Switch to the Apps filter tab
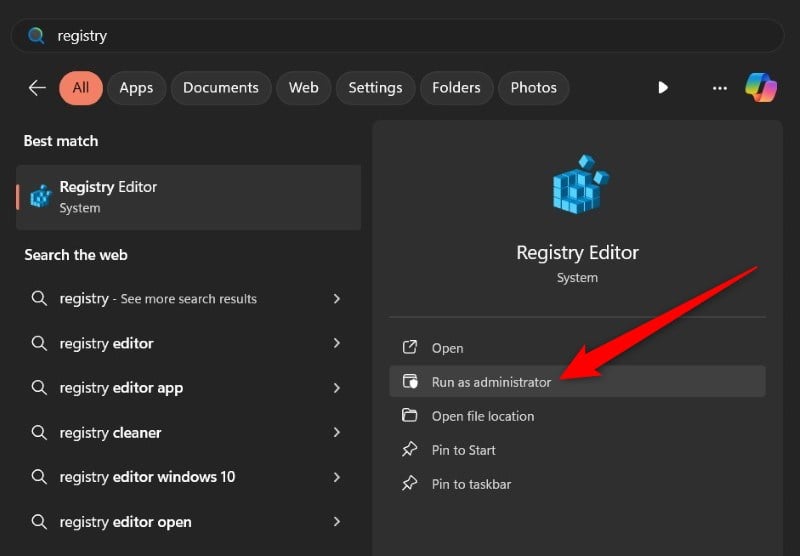 click(136, 88)
